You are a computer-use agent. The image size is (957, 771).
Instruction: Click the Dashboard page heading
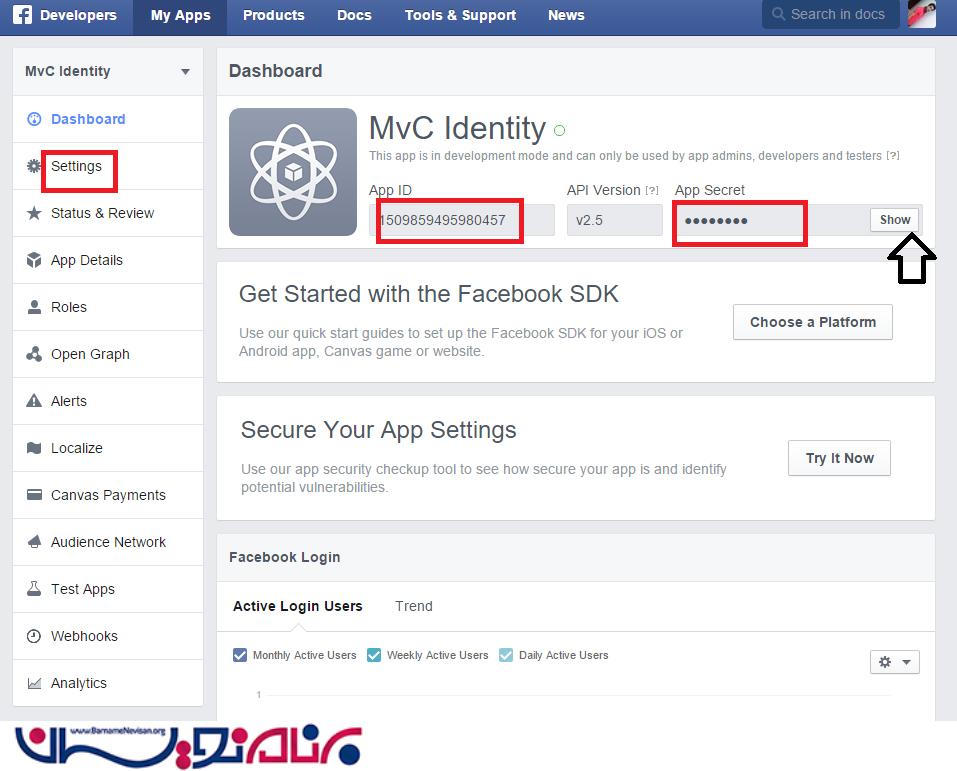275,71
